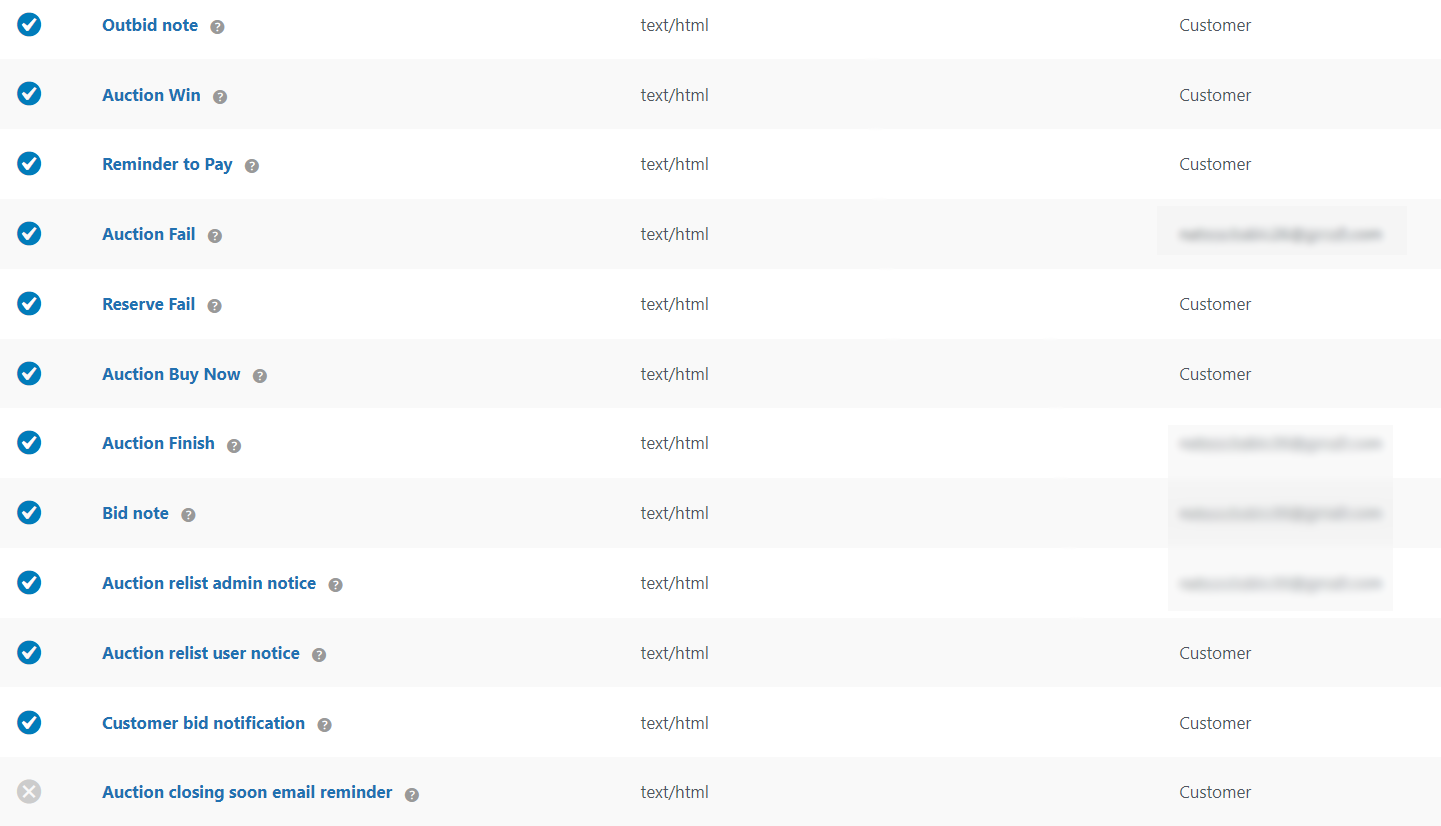
Task: Open help for Customer bid notification
Action: coord(323,725)
